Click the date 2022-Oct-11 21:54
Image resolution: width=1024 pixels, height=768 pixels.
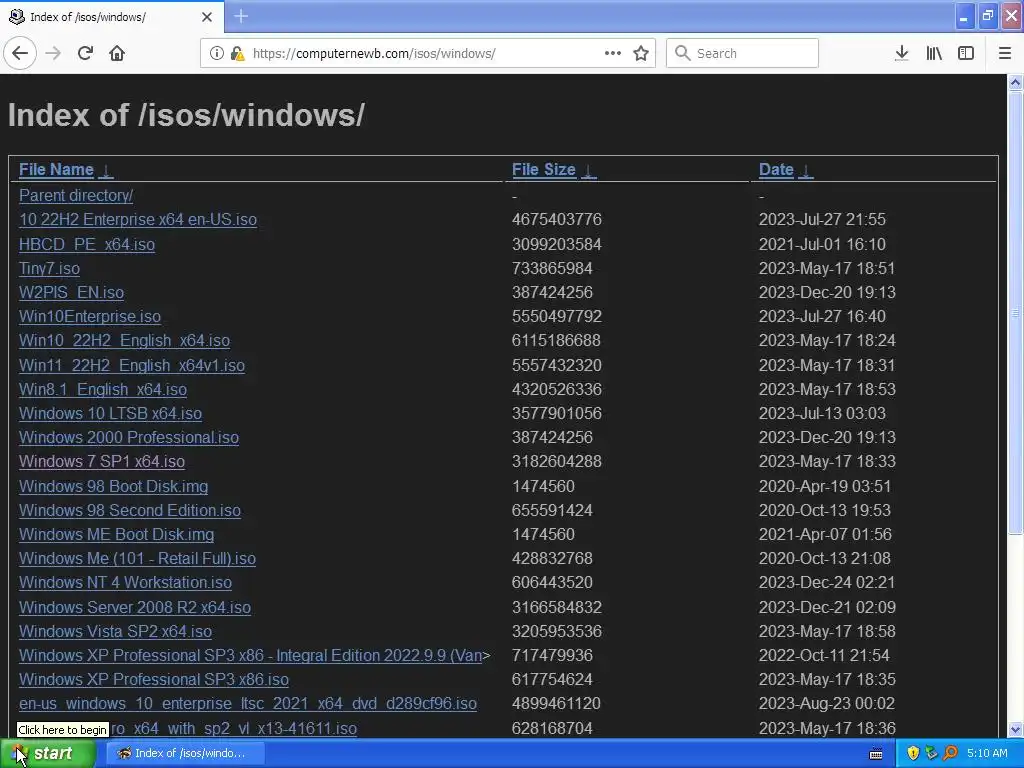824,656
